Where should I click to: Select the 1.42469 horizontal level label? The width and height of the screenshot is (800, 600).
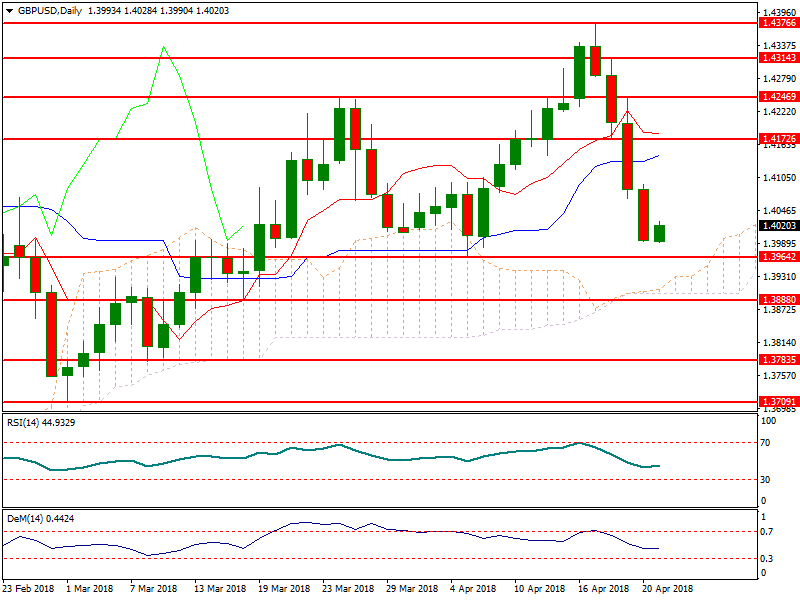tap(778, 97)
